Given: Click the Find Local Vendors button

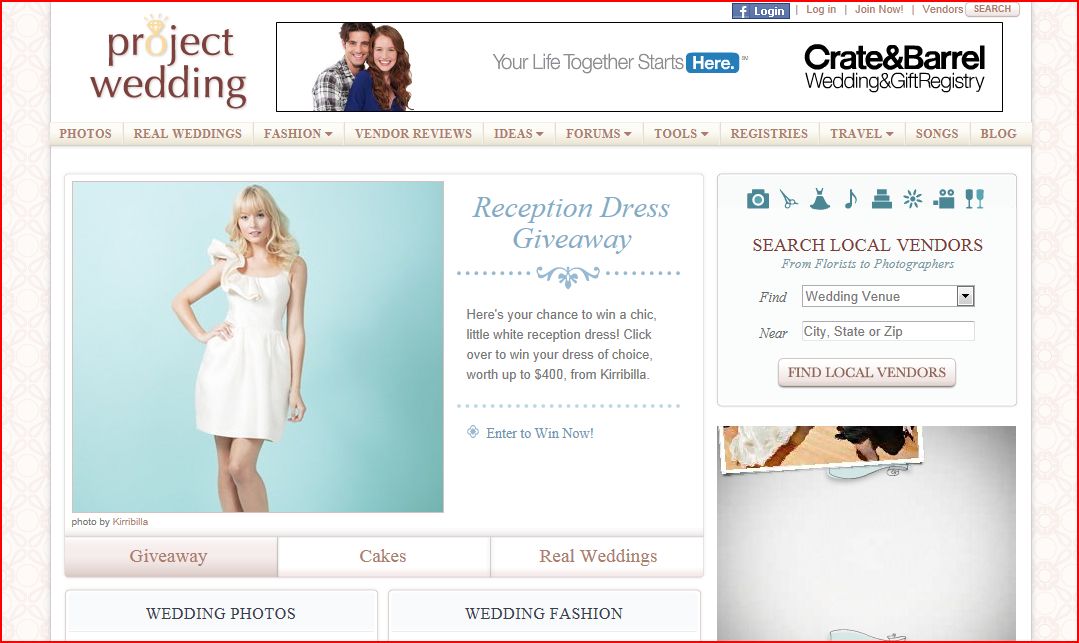Looking at the screenshot, I should click(866, 373).
